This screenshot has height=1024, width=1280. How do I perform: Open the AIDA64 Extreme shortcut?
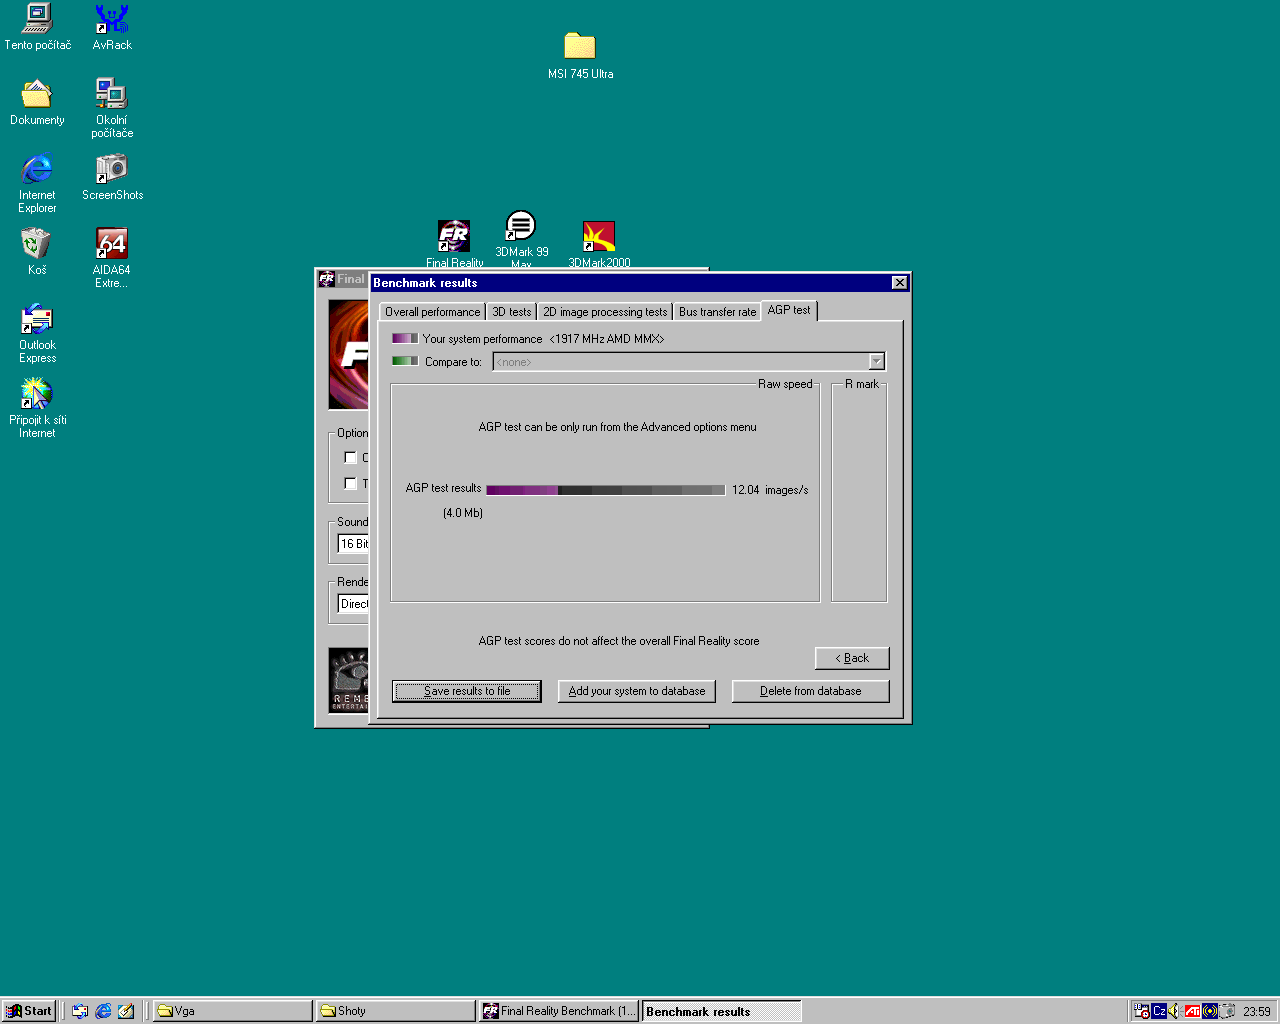point(111,245)
